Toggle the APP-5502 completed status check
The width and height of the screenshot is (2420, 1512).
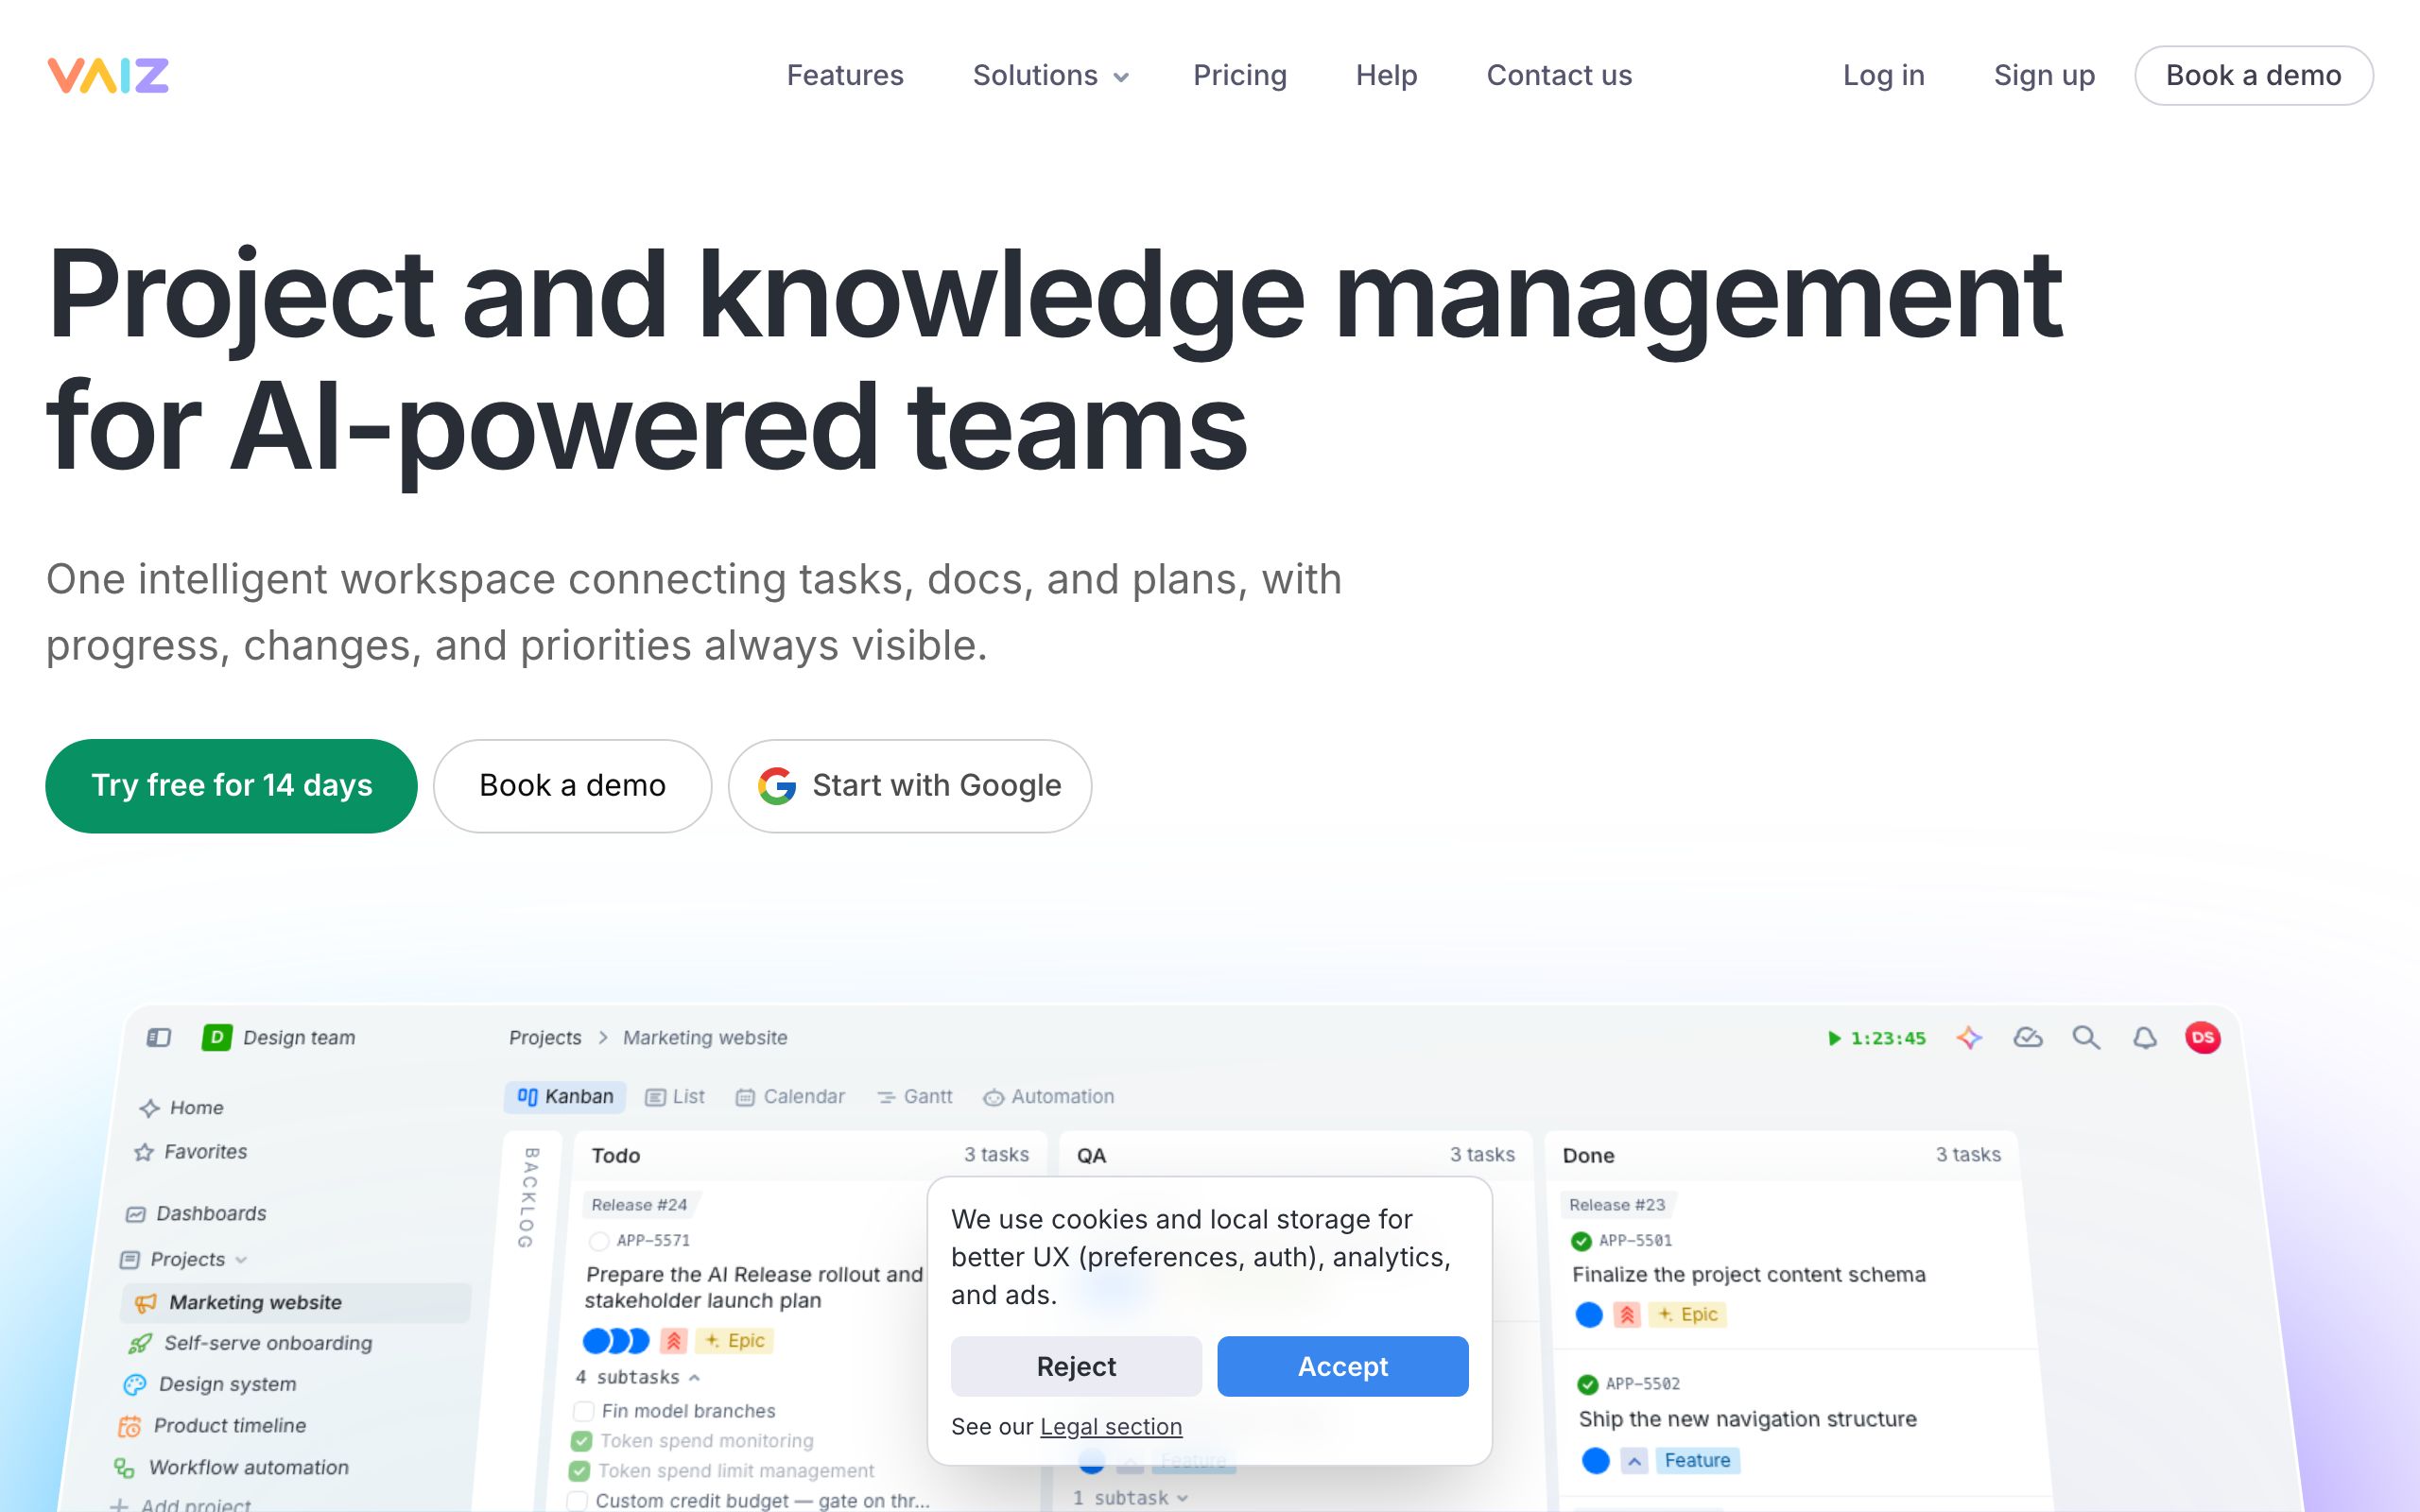1587,1384
